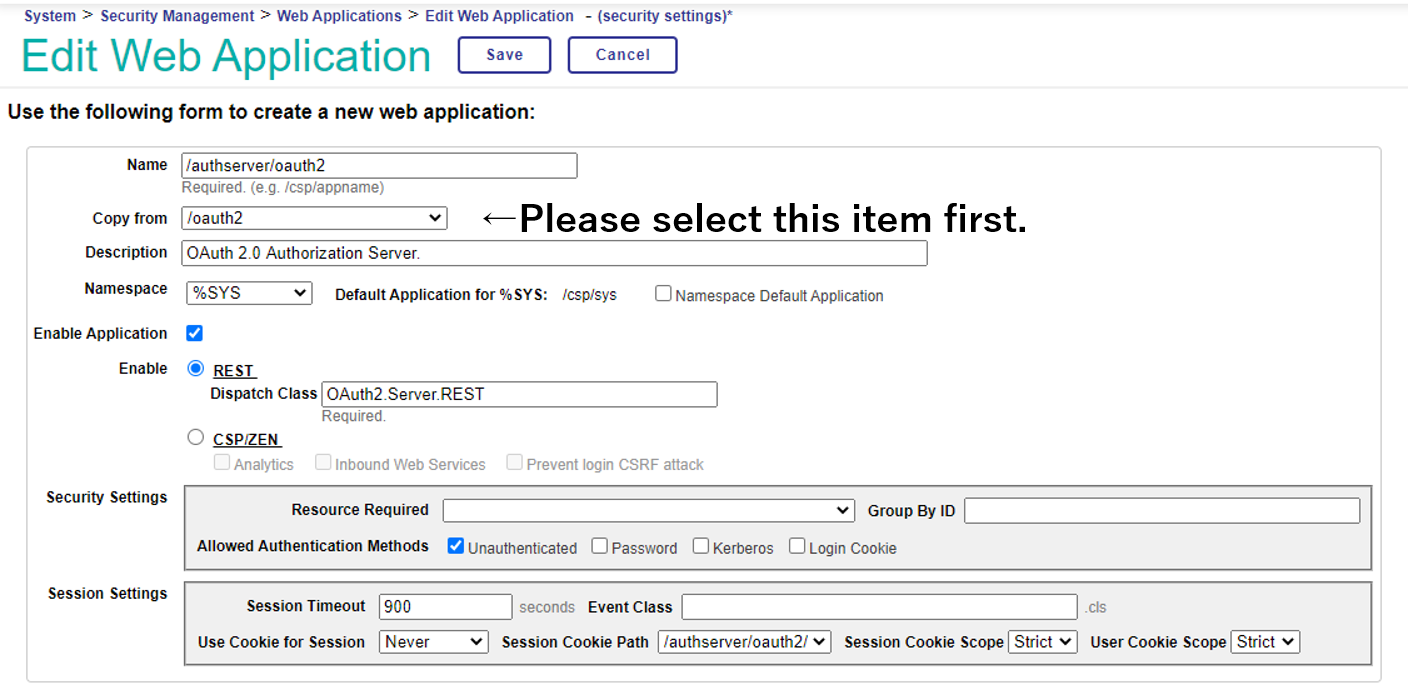Click the Session Timeout field
The image size is (1408, 695).
pos(445,606)
